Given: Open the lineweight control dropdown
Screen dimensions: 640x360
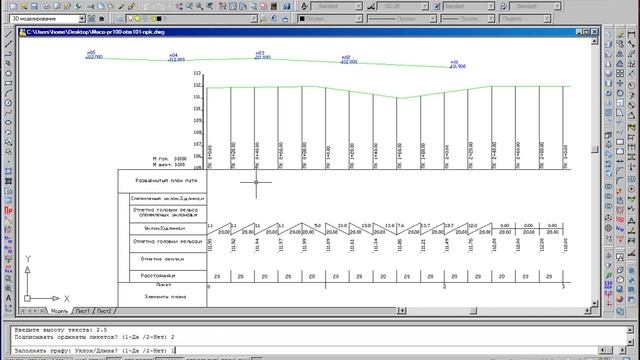Looking at the screenshot, I should (x=491, y=19).
